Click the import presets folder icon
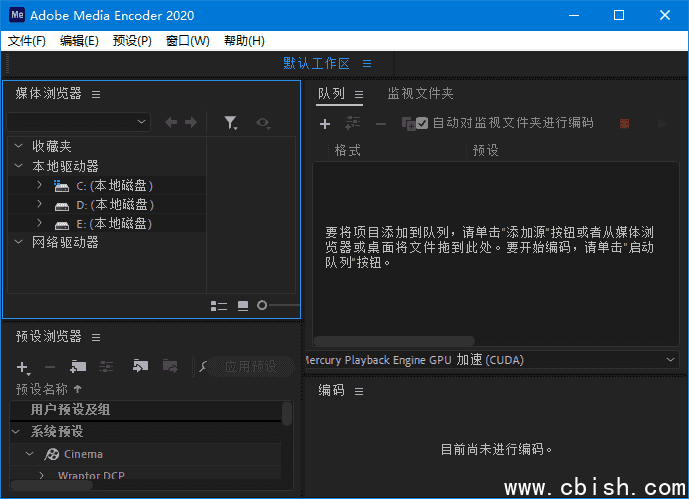The width and height of the screenshot is (689, 499). (x=140, y=365)
